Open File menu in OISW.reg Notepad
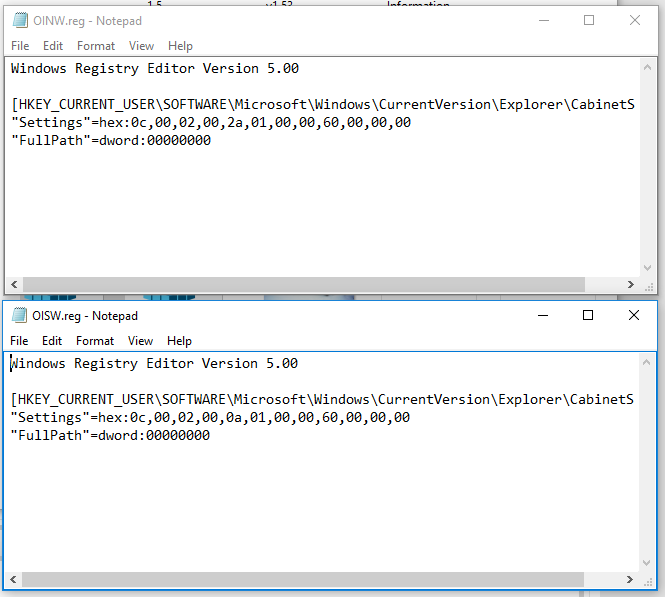Image resolution: width=665 pixels, height=597 pixels. pos(19,341)
